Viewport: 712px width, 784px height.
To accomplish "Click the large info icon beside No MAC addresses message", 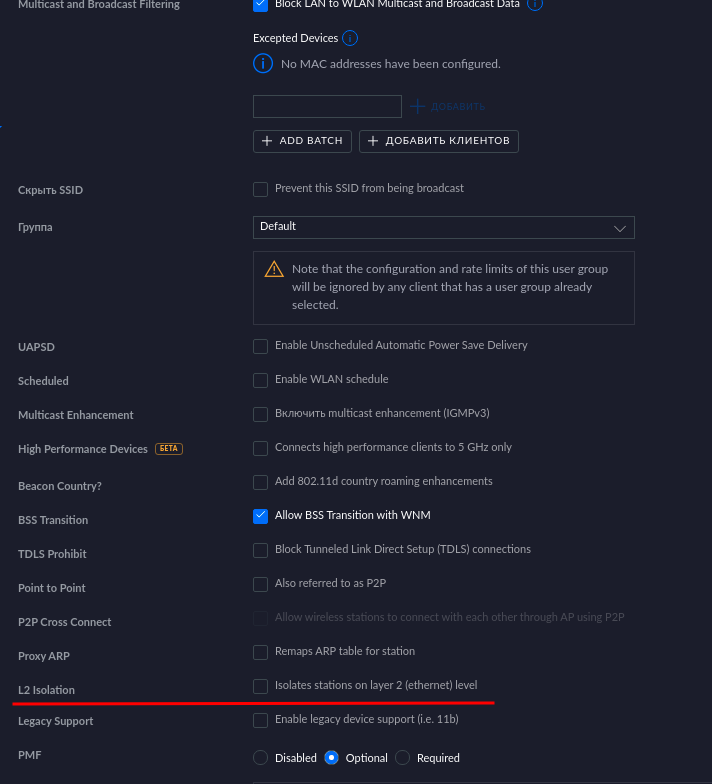I will [263, 64].
